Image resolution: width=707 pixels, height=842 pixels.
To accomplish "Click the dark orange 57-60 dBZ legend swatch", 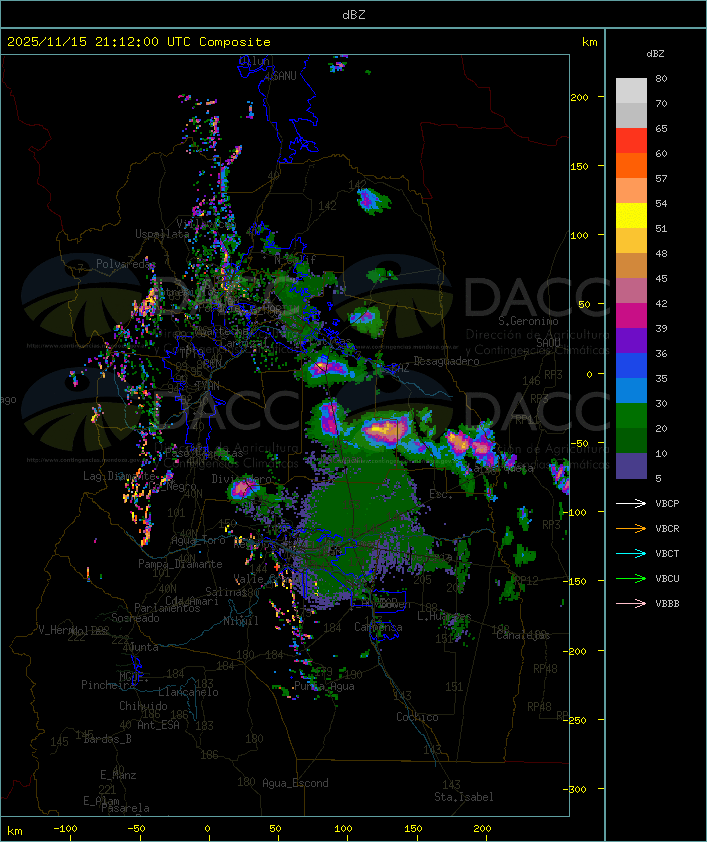I will [631, 165].
